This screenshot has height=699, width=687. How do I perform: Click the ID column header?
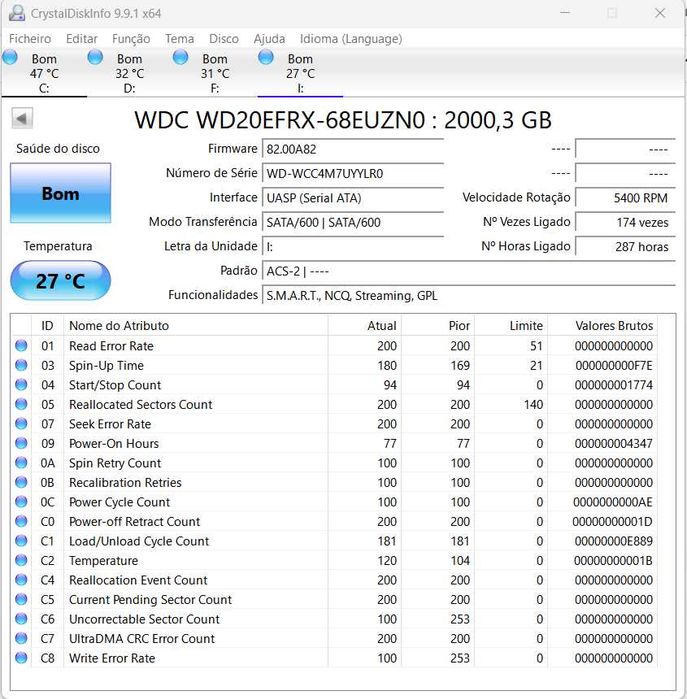47,325
